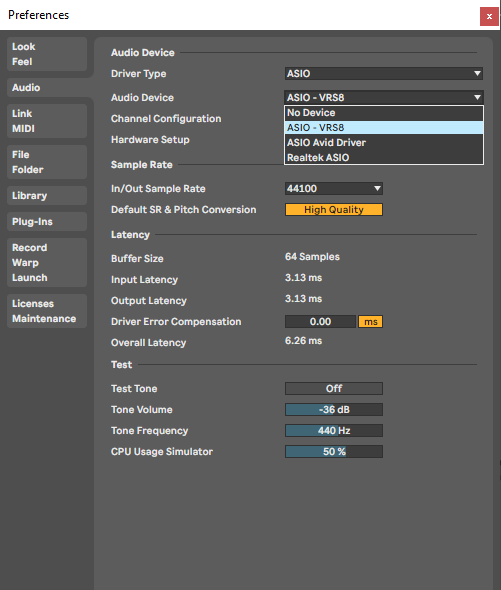The width and height of the screenshot is (501, 590).
Task: Pick Realtek ASIO from the device list
Action: pyautogui.click(x=384, y=157)
